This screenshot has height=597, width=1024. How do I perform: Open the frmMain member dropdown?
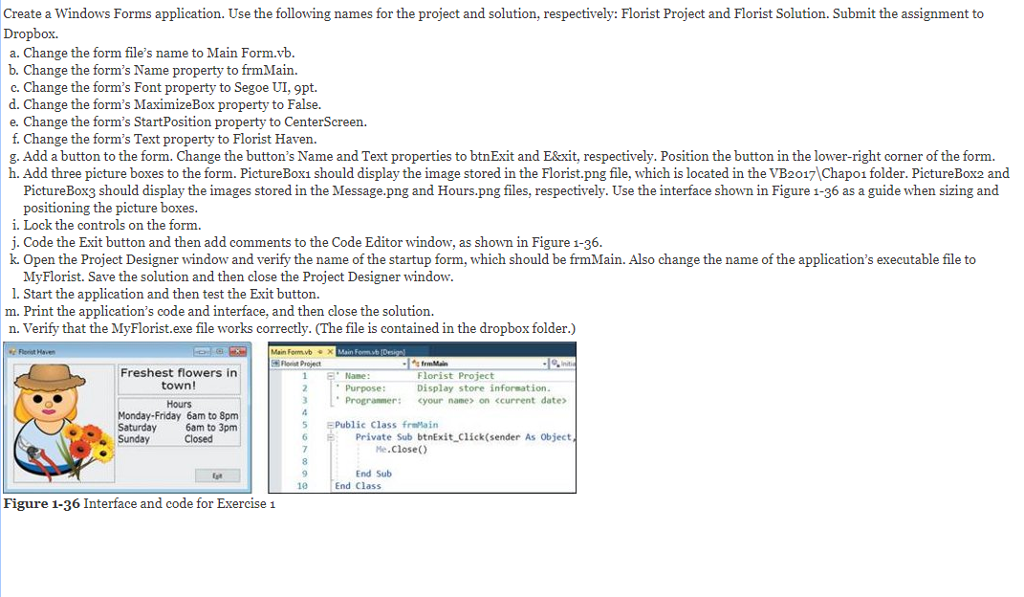pyautogui.click(x=546, y=361)
